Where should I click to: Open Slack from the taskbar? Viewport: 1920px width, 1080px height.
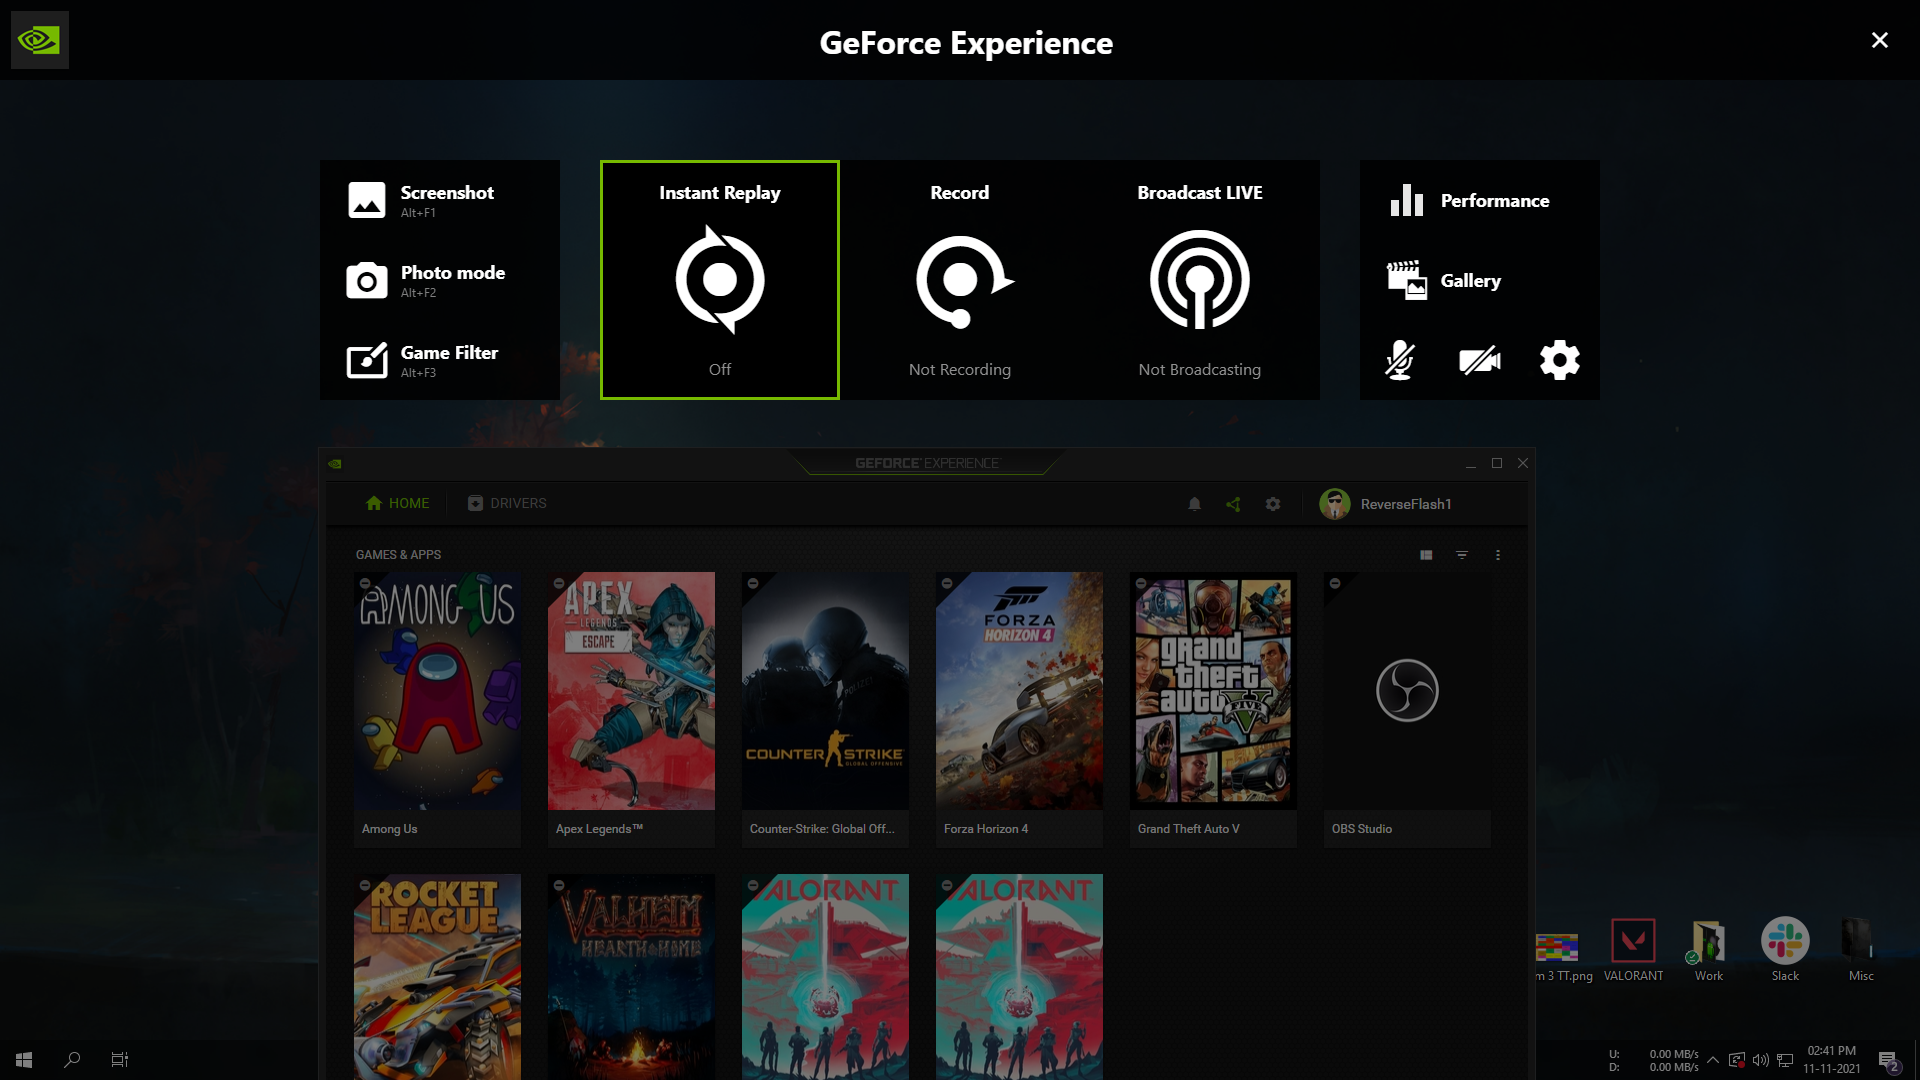pos(1784,942)
